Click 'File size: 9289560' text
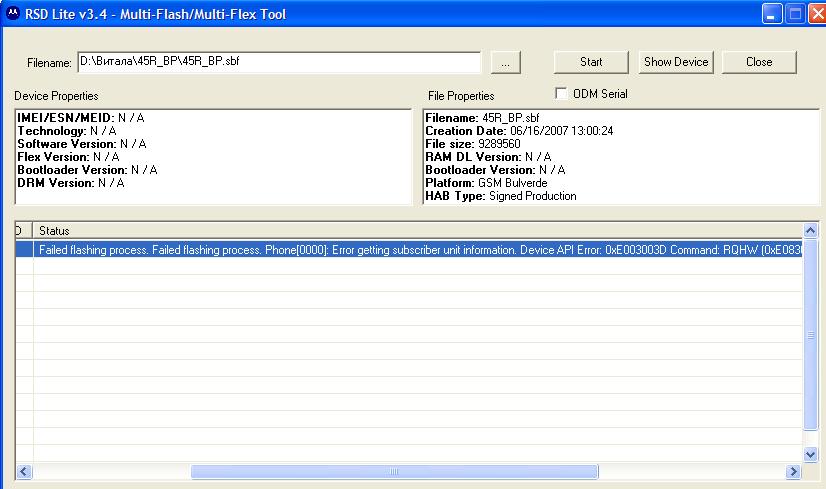 tap(473, 144)
